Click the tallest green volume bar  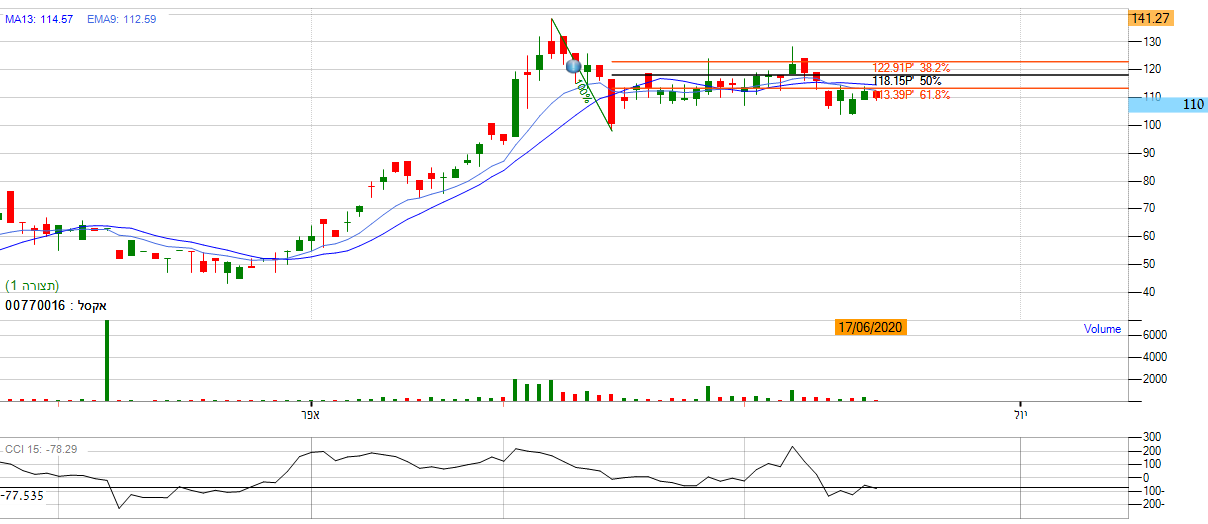pos(107,360)
